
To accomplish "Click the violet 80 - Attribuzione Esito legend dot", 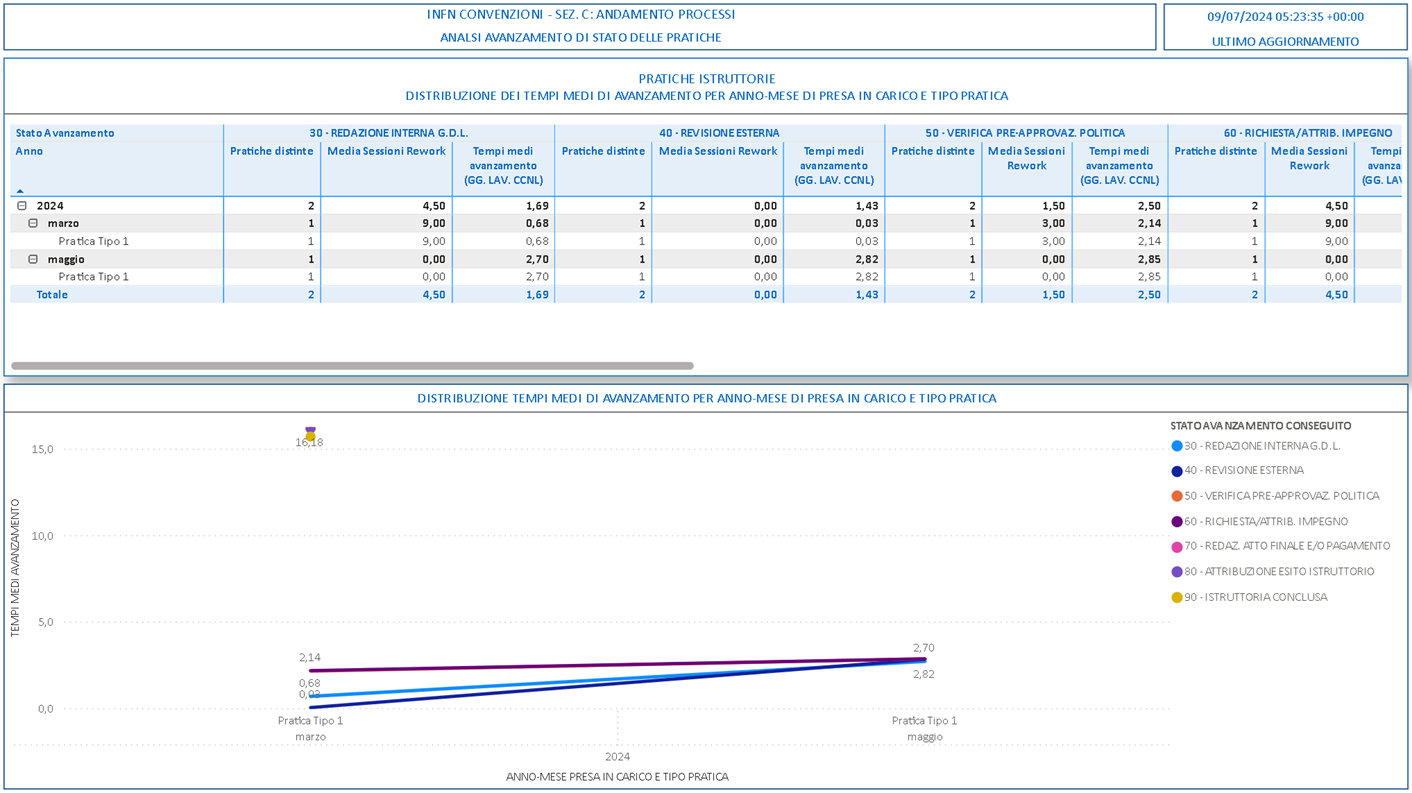I will pos(1177,572).
